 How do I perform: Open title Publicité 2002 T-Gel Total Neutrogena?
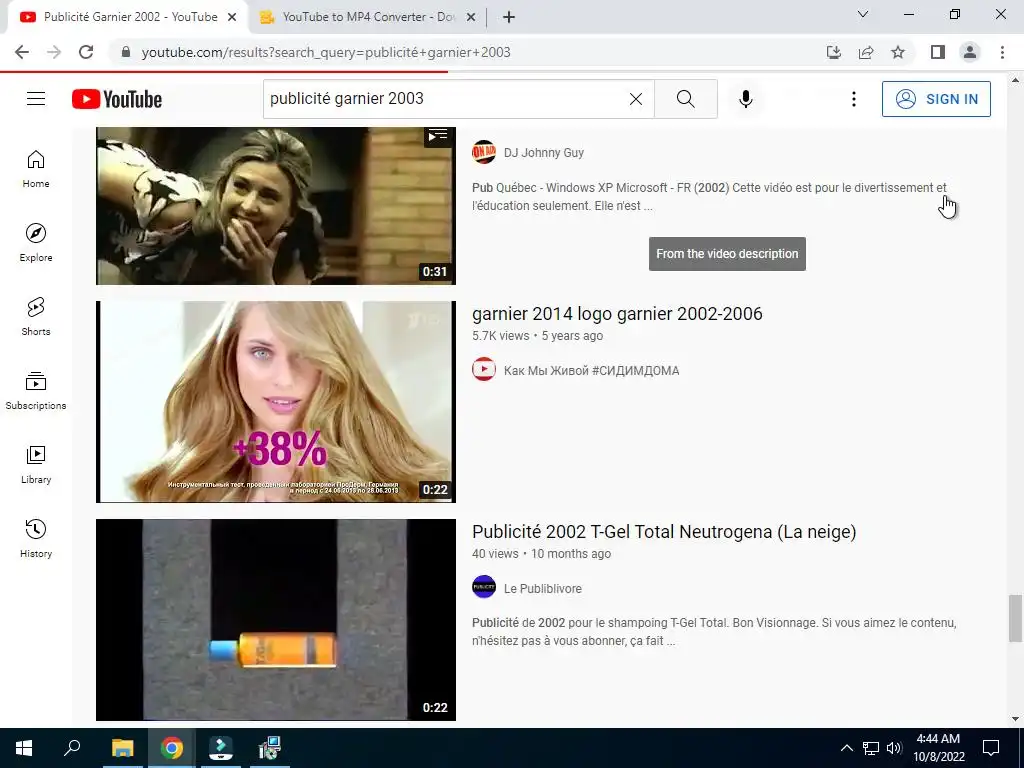tap(664, 532)
